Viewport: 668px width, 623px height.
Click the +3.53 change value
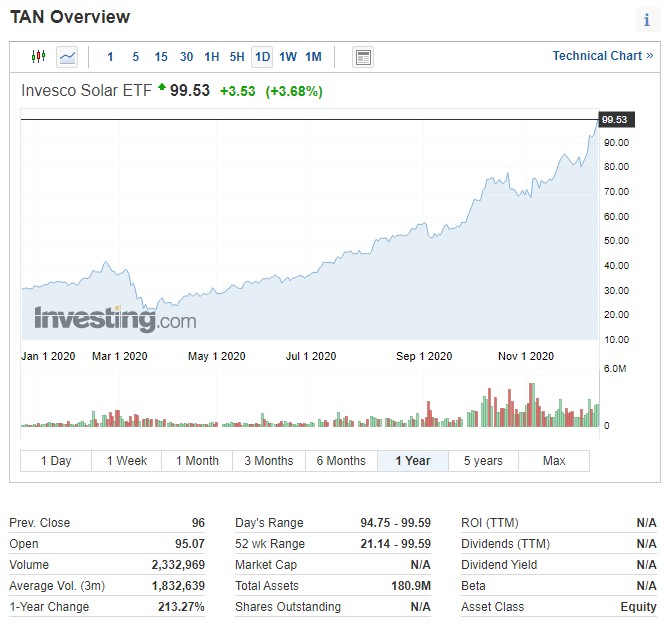(x=237, y=91)
